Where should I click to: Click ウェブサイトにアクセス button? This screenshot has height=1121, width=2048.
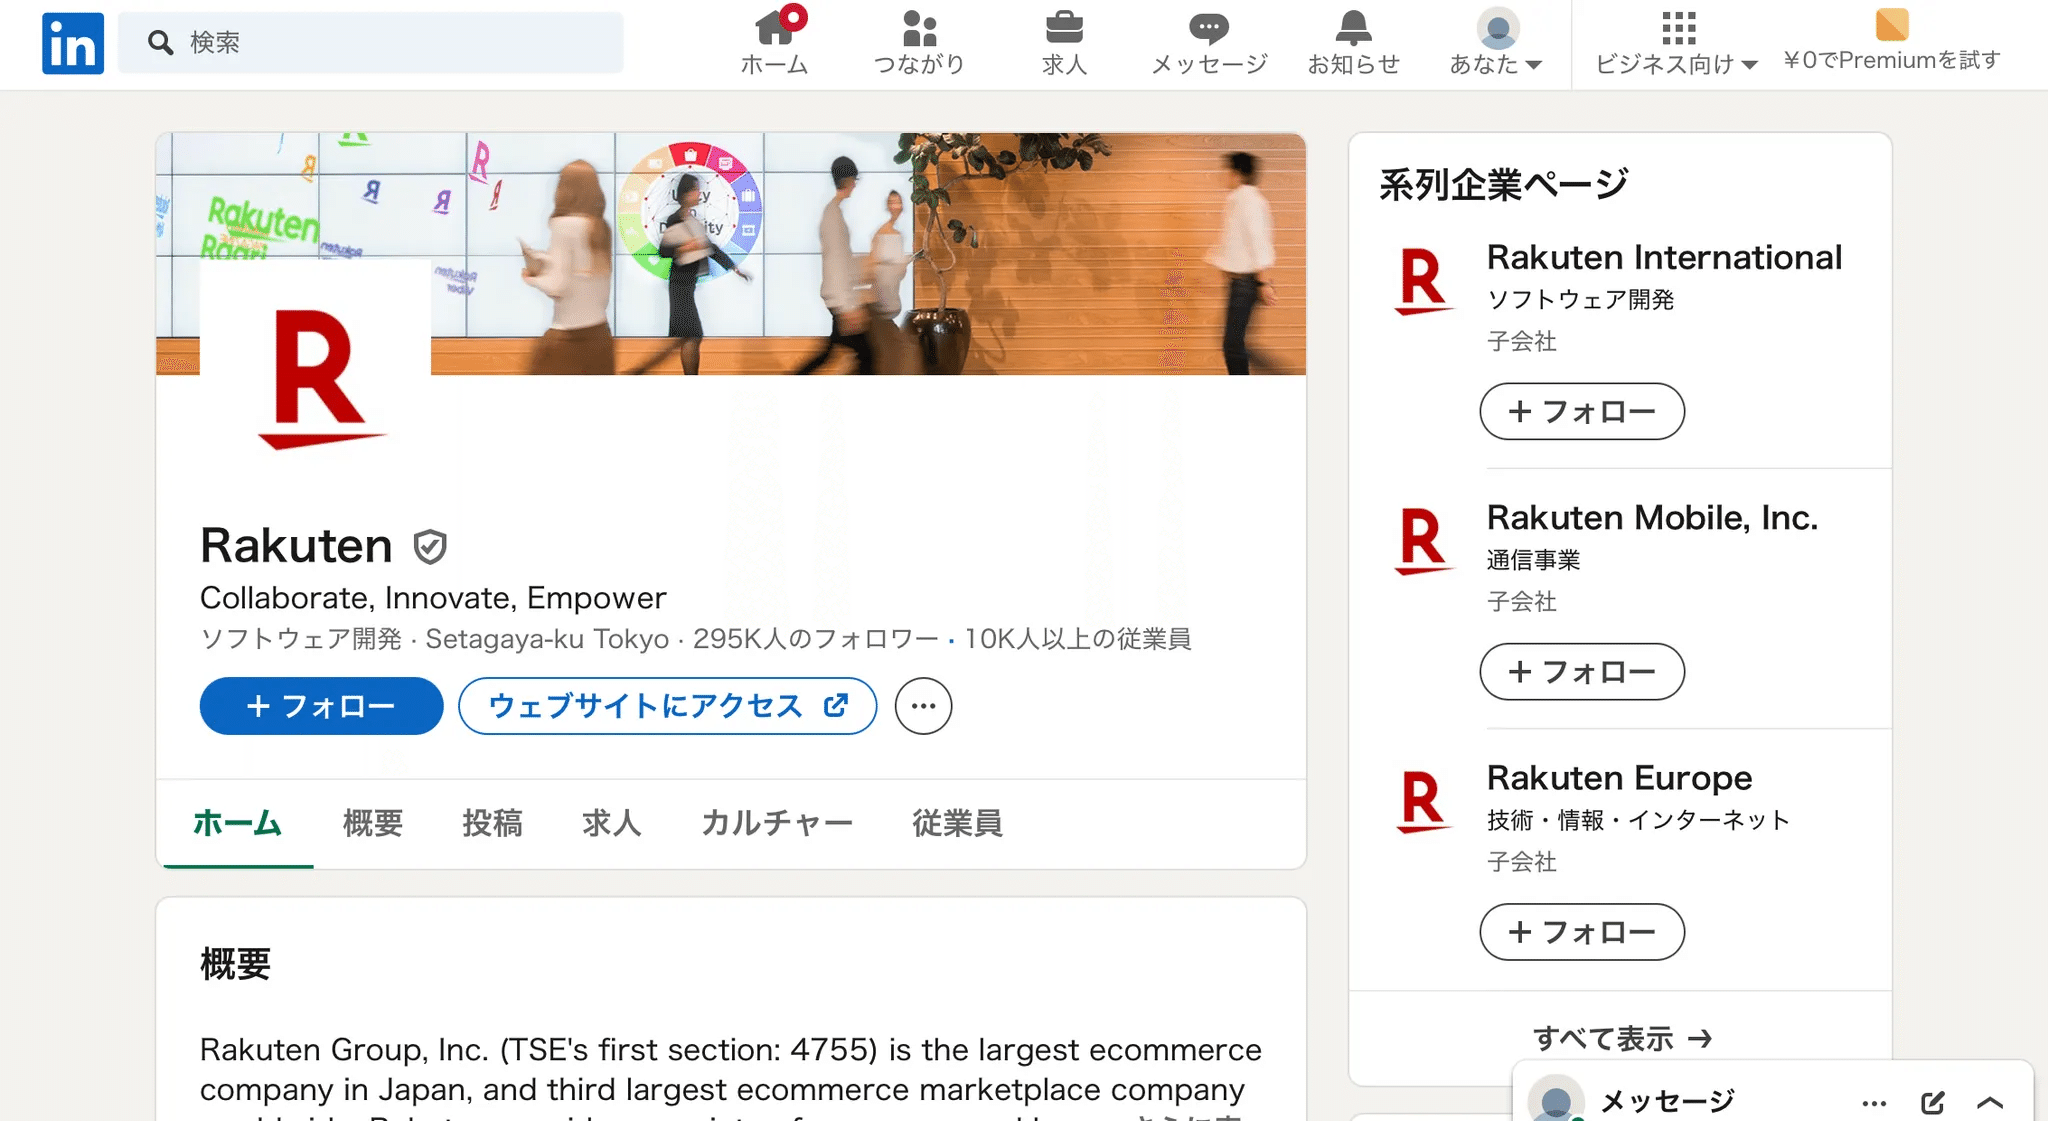point(667,706)
